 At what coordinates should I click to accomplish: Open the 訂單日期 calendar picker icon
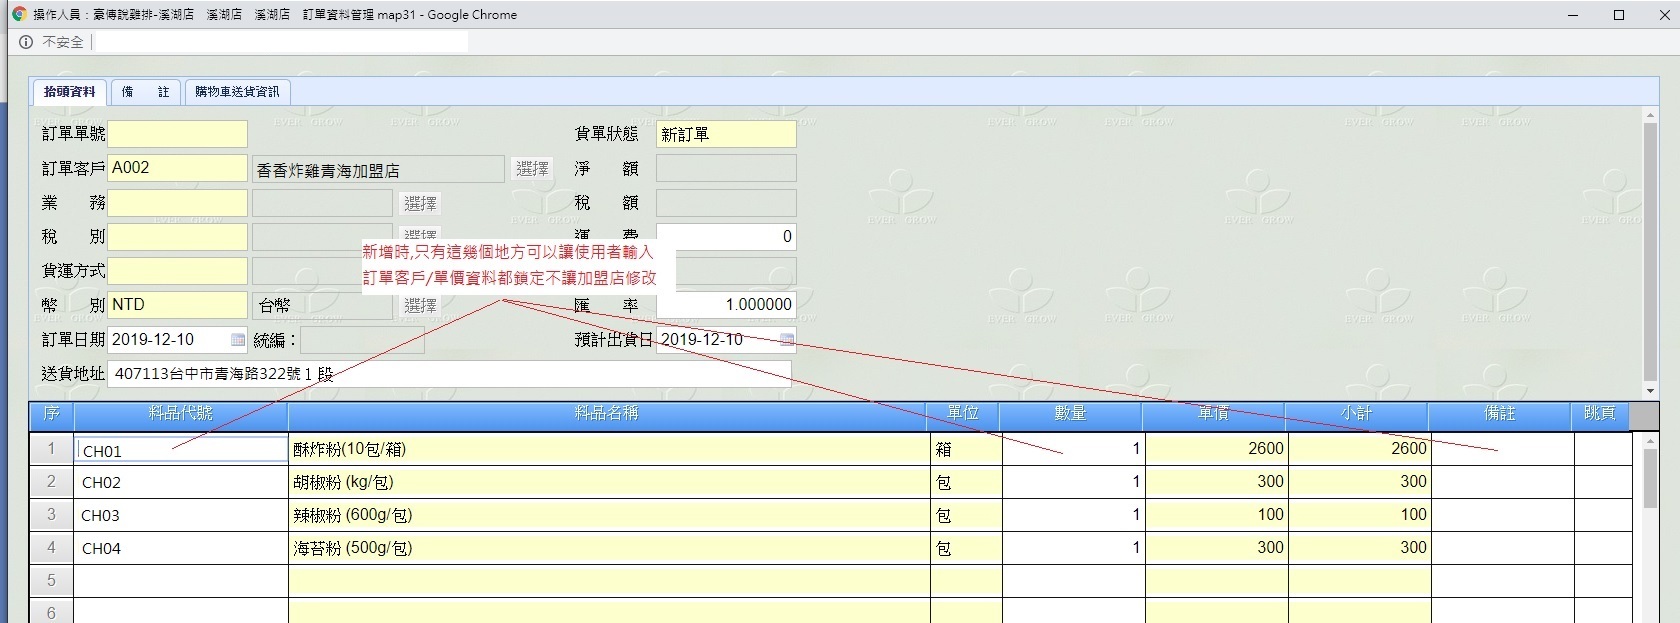pyautogui.click(x=238, y=340)
